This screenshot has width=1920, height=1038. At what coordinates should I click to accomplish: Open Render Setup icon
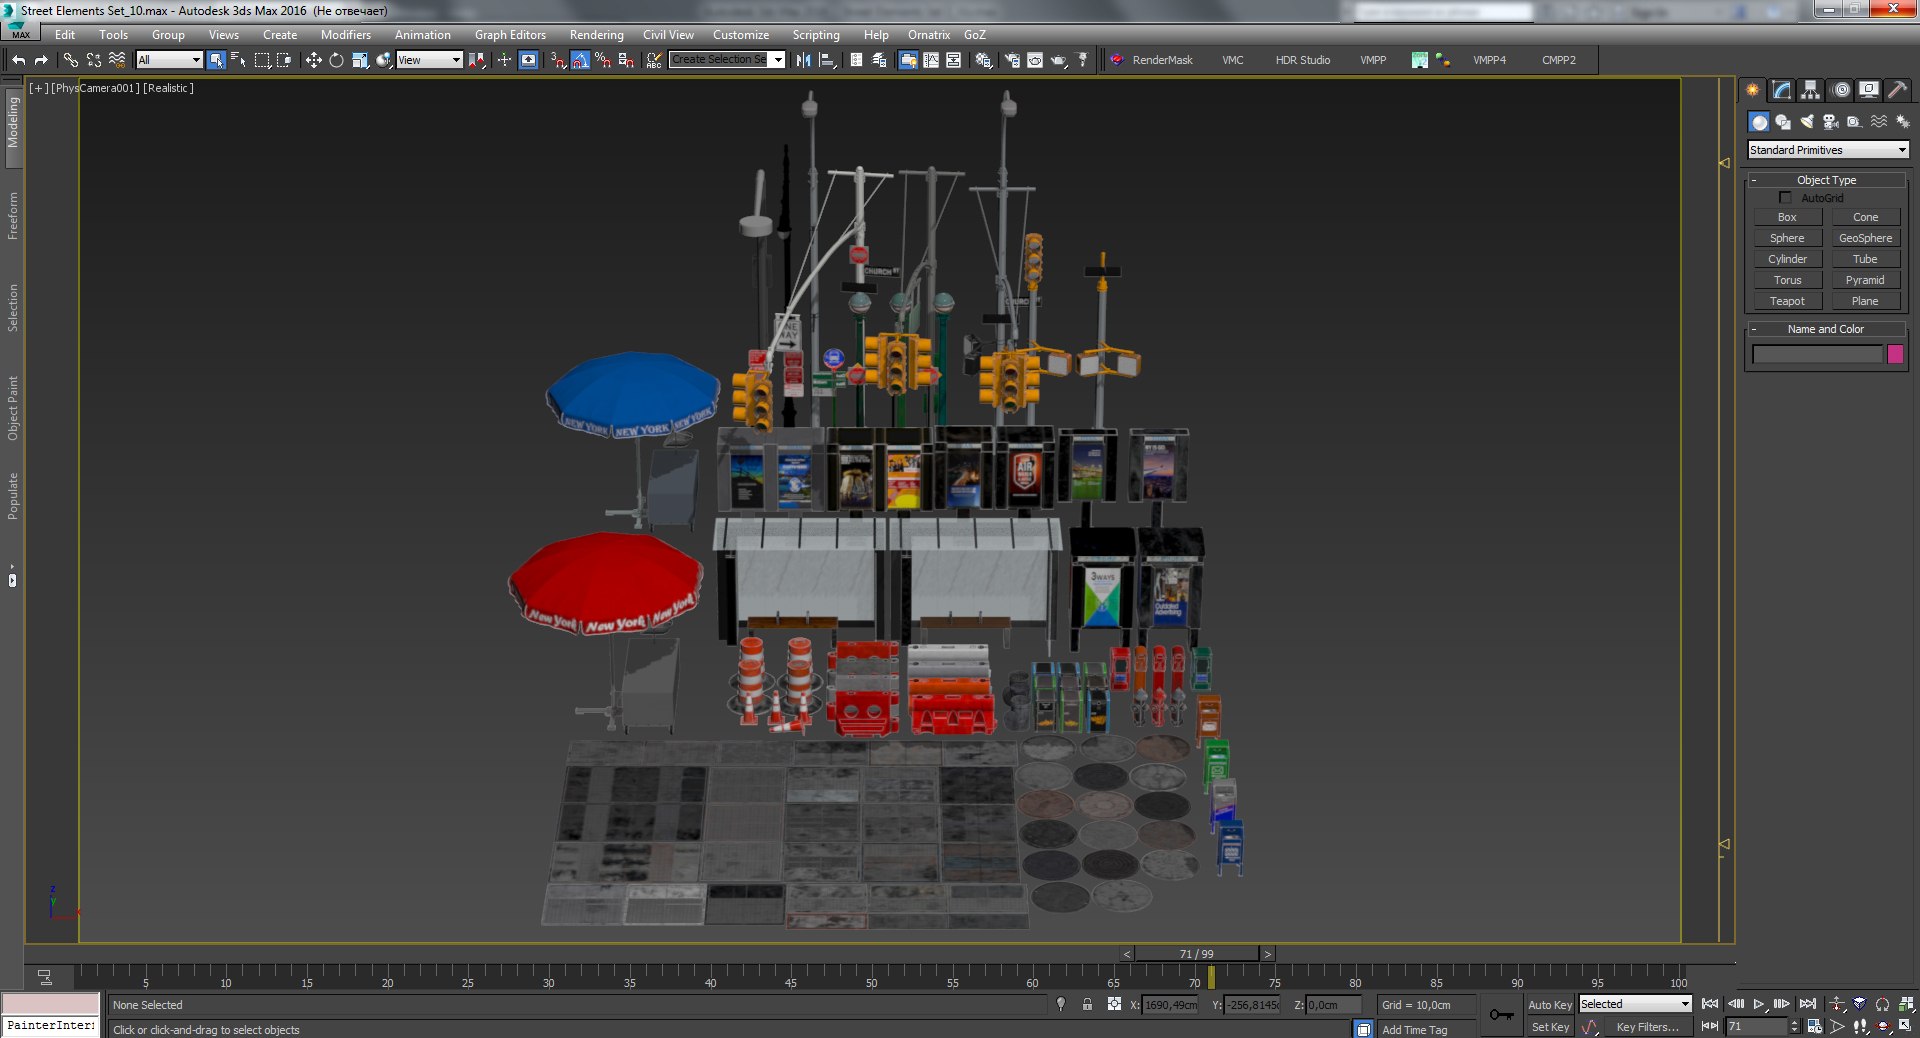click(x=1012, y=60)
